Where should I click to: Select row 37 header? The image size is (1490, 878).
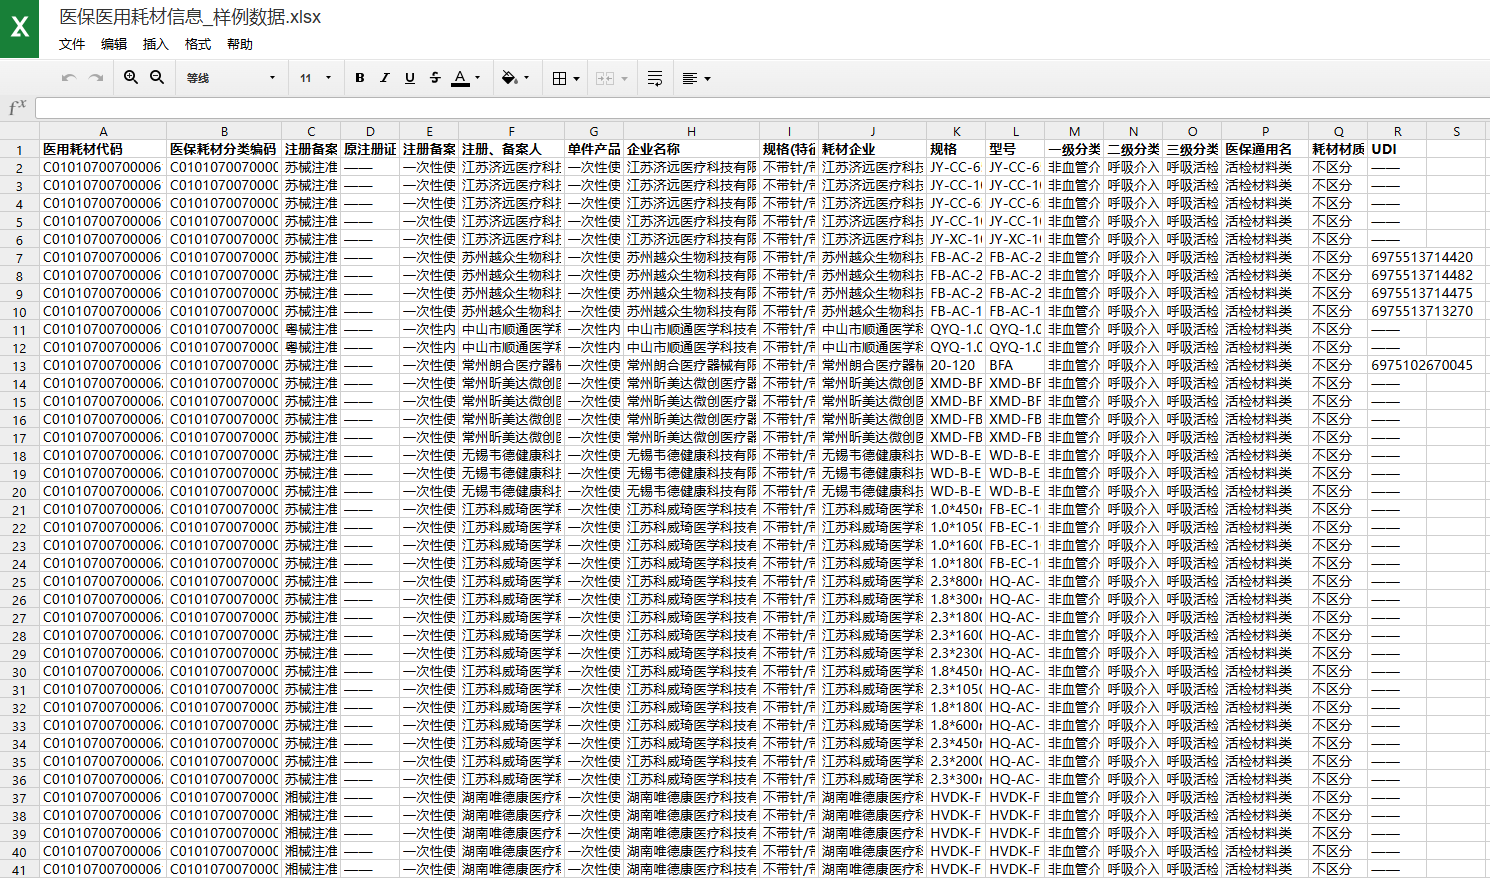point(19,798)
